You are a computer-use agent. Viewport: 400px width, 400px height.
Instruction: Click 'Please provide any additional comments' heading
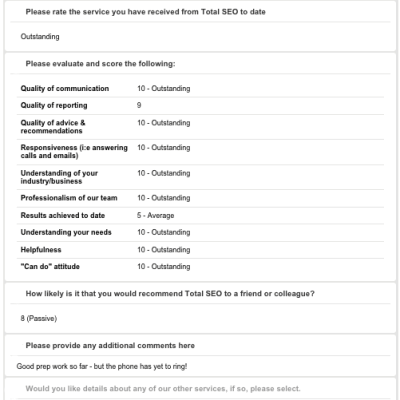coord(110,345)
